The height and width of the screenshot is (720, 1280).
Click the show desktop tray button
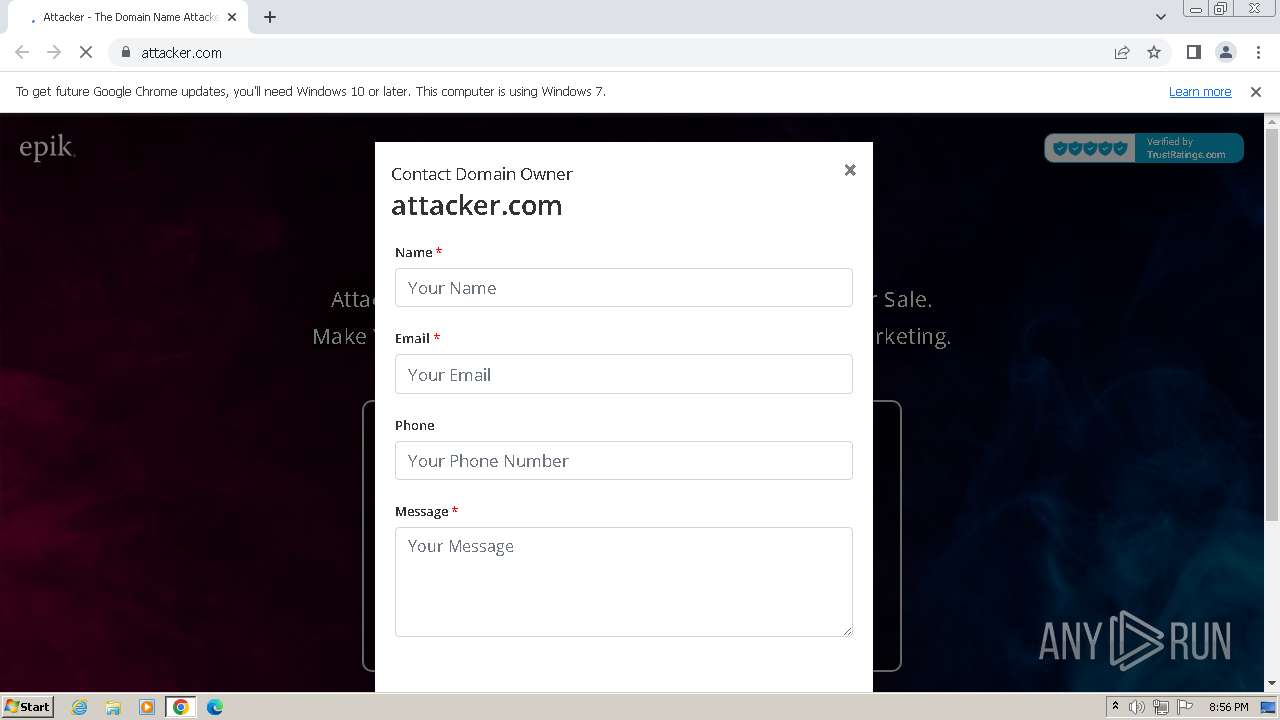click(x=1268, y=707)
